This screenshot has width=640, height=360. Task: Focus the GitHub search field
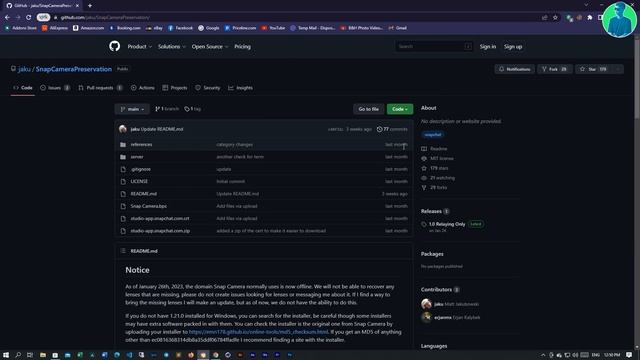tap(434, 47)
